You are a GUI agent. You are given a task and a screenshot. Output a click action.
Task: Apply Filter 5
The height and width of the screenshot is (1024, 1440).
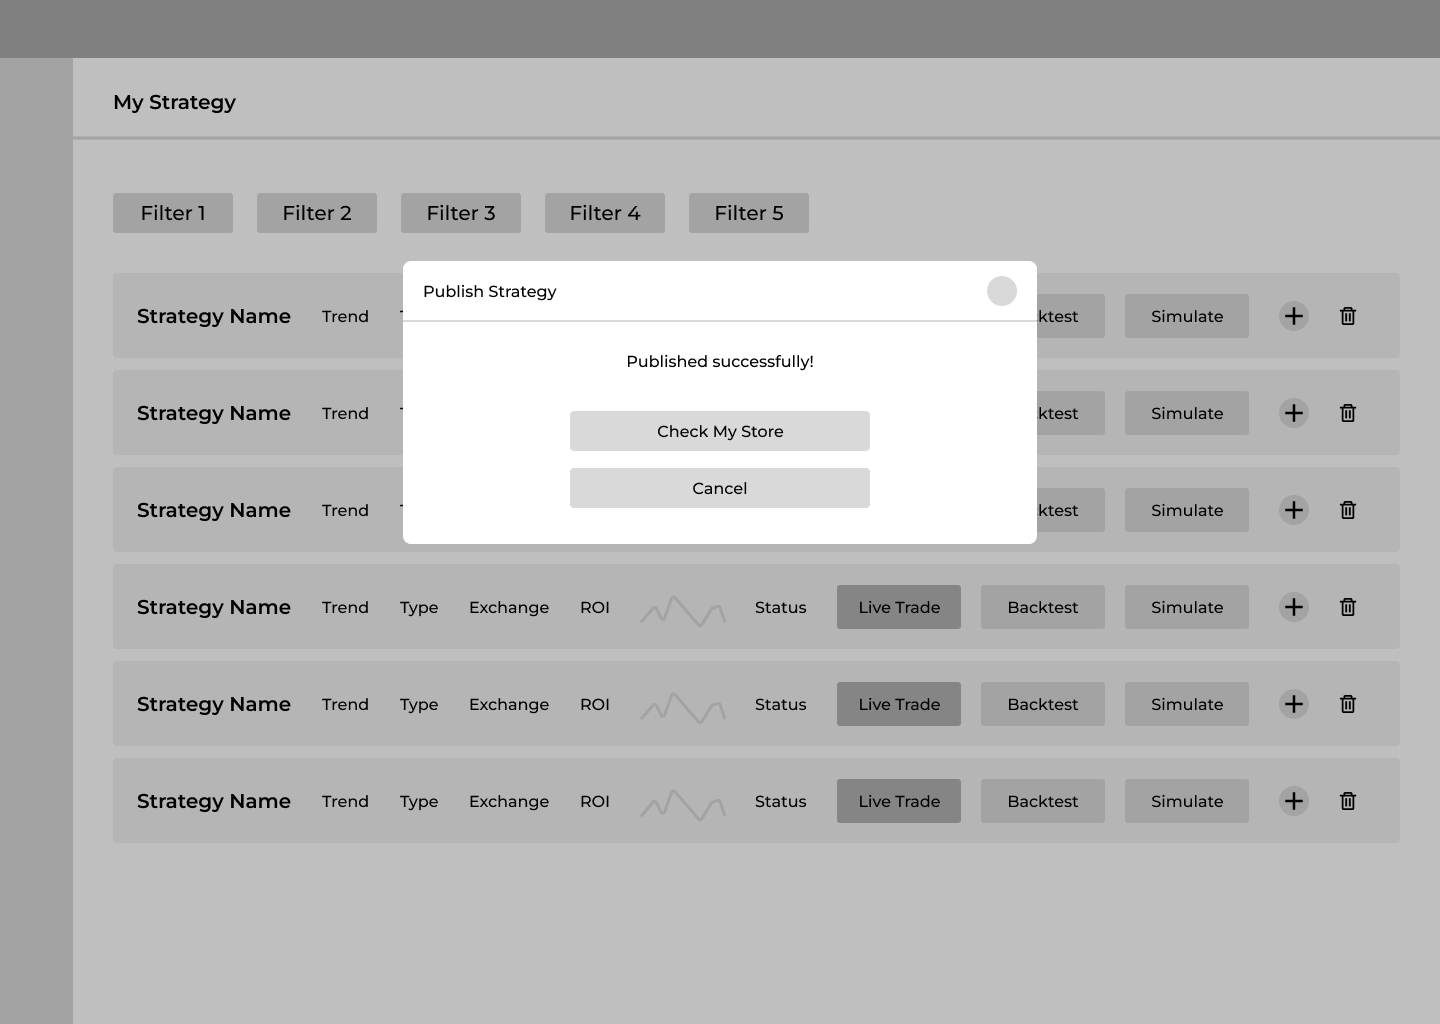(x=749, y=213)
